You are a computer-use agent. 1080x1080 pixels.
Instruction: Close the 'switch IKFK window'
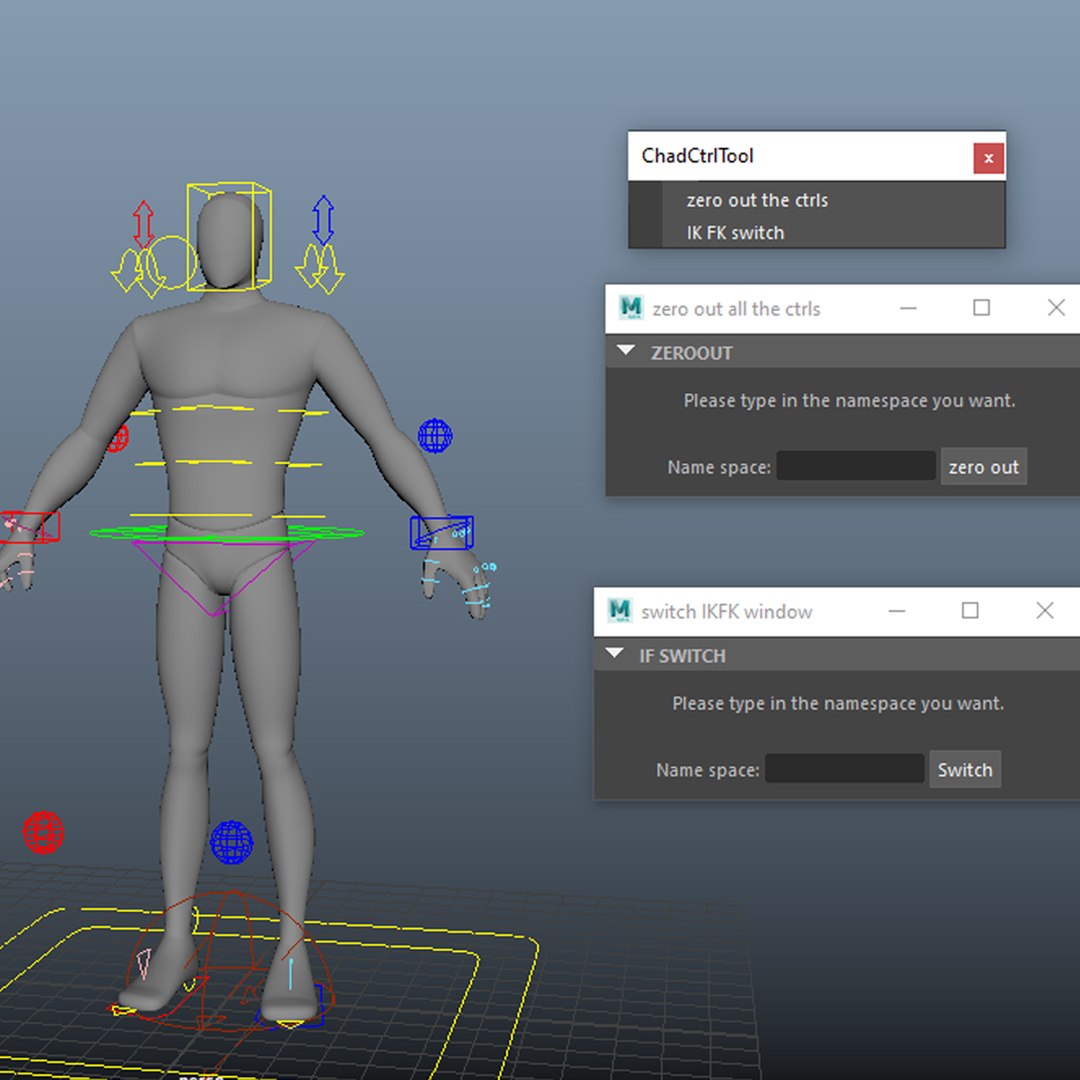(1045, 610)
